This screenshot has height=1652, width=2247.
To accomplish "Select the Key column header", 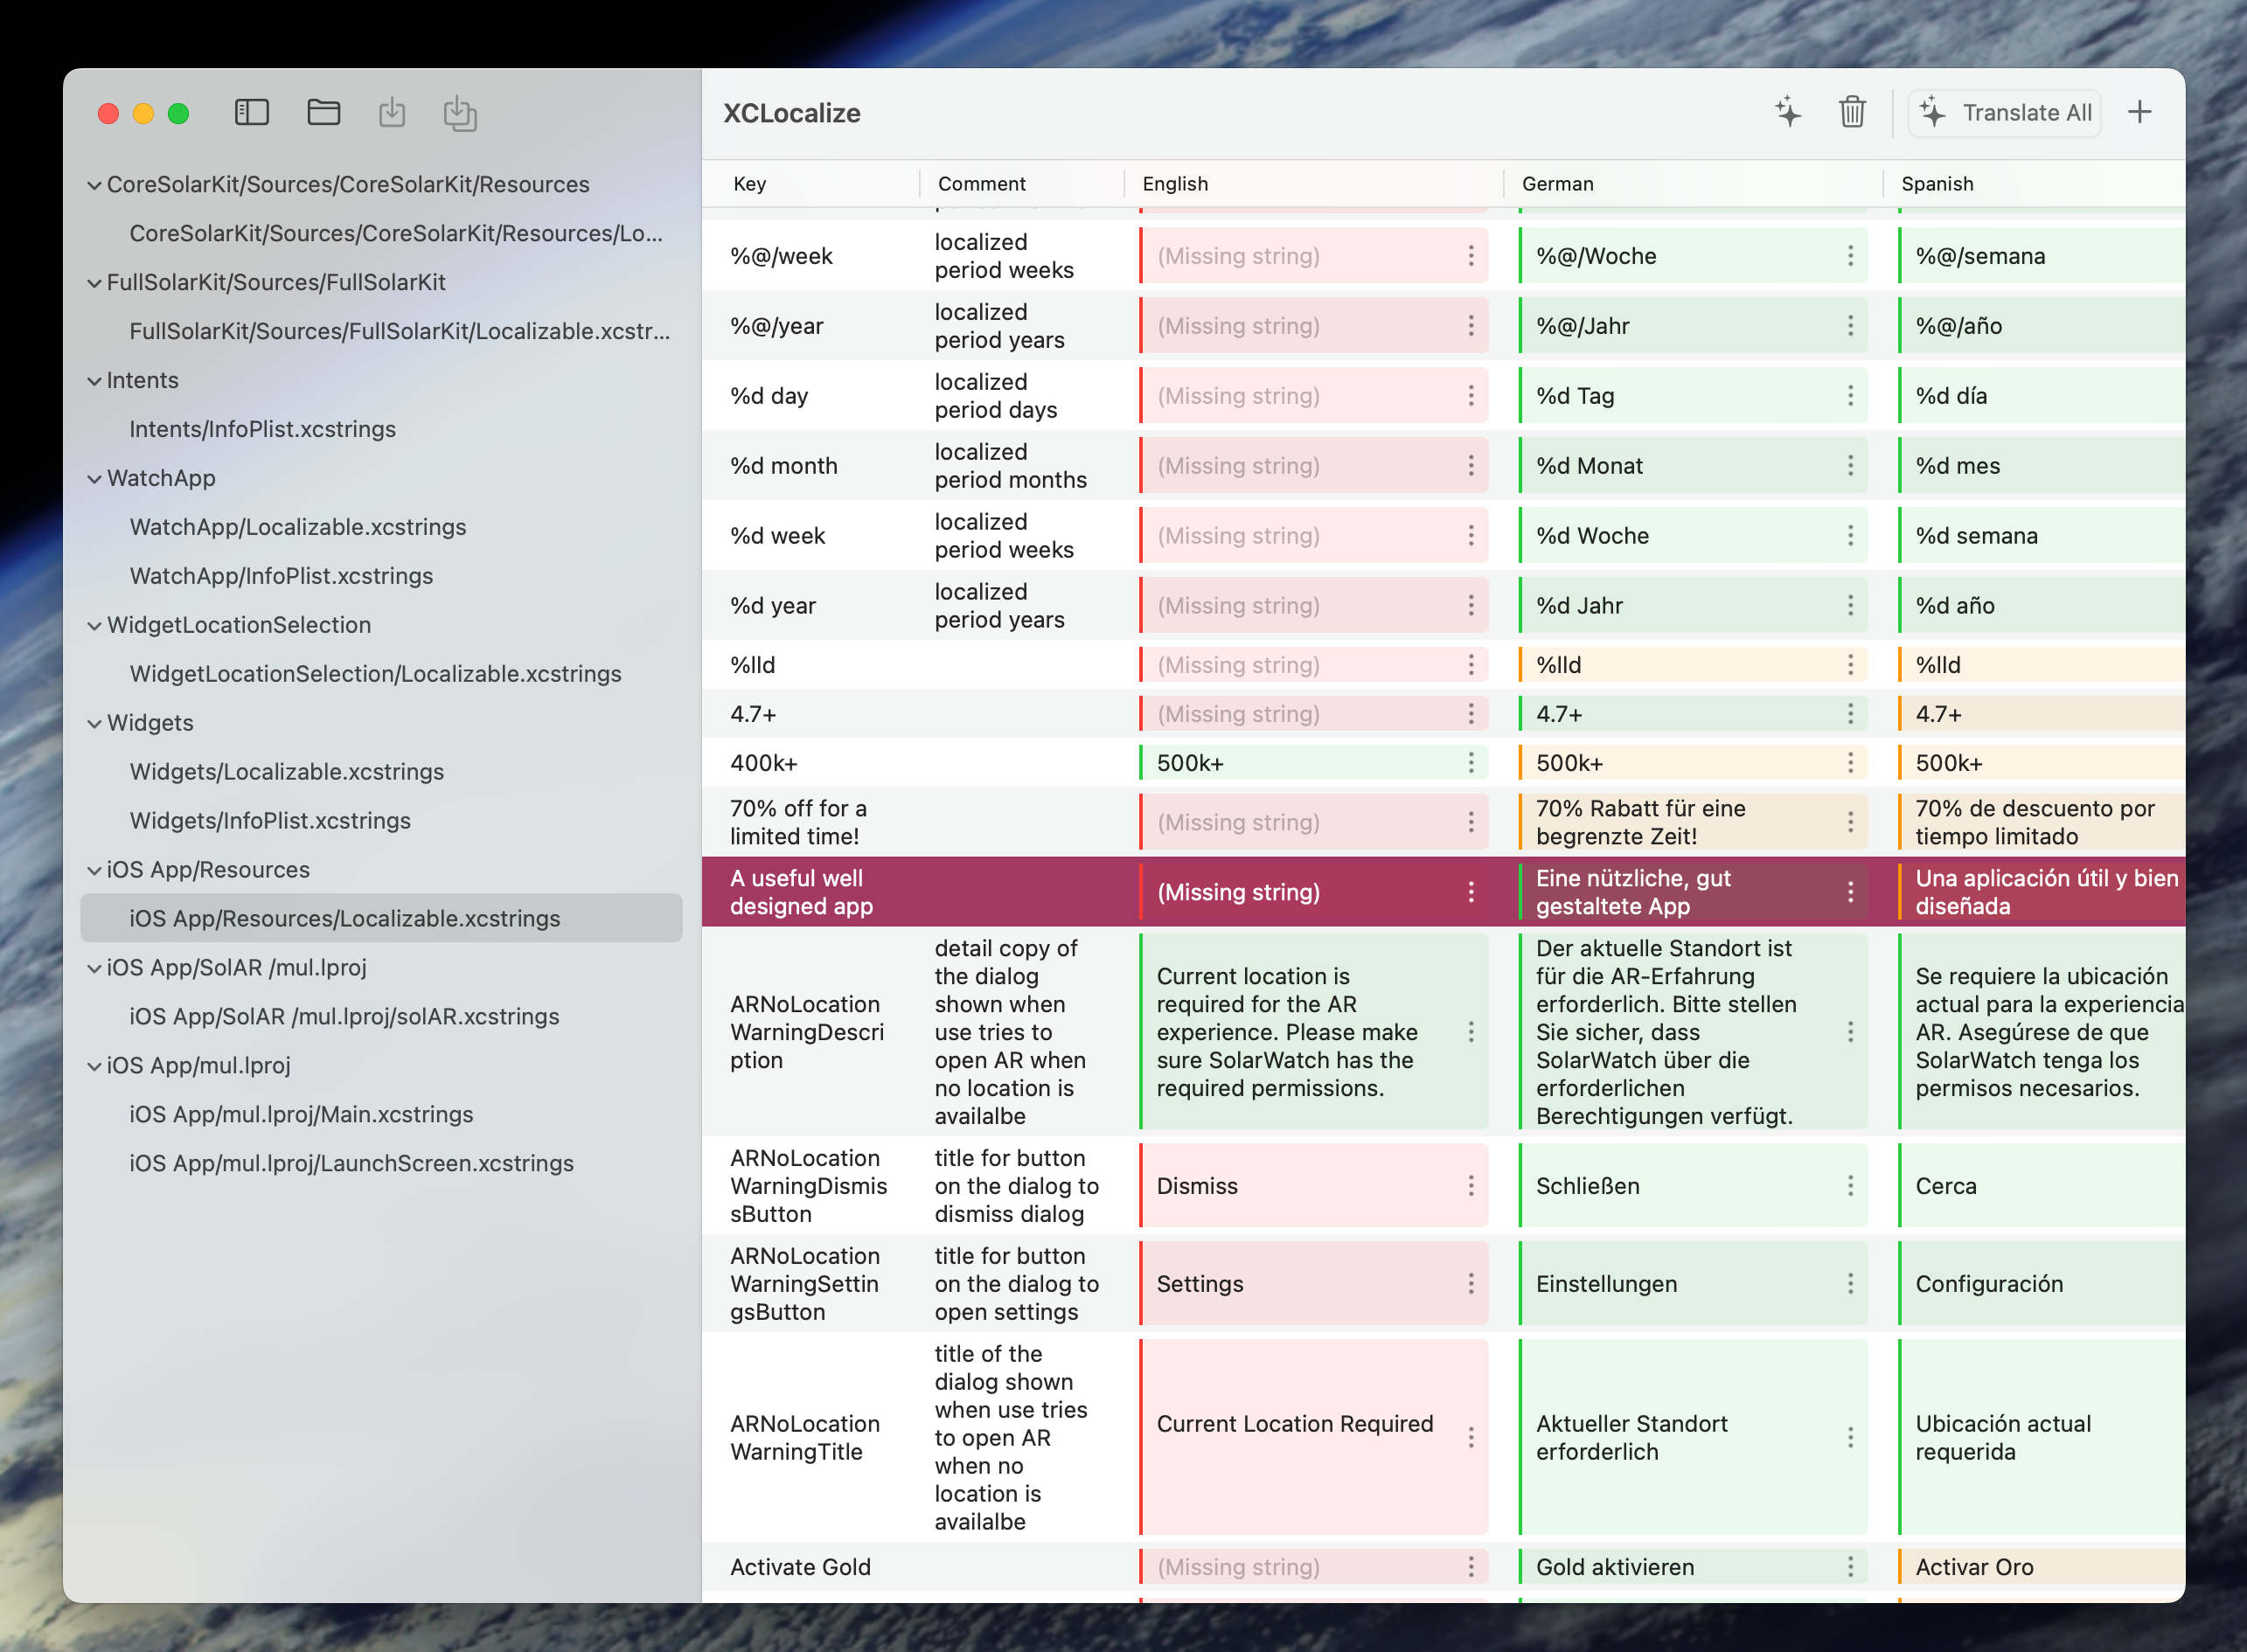I will [x=749, y=184].
